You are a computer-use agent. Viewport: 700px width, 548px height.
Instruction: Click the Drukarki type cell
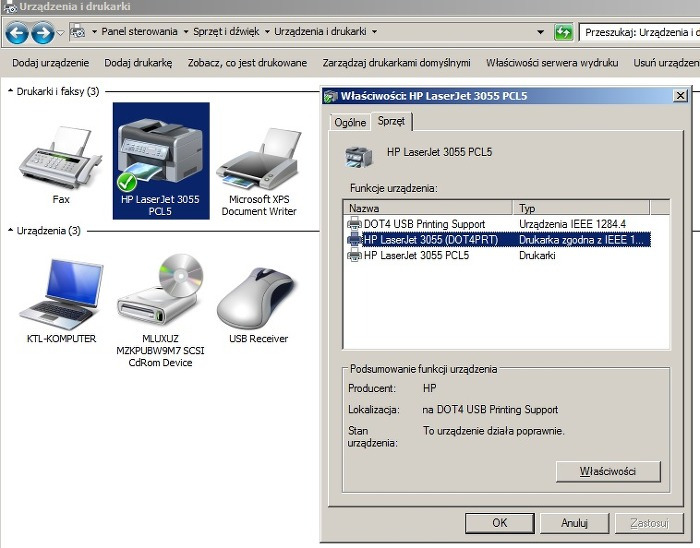(537, 255)
